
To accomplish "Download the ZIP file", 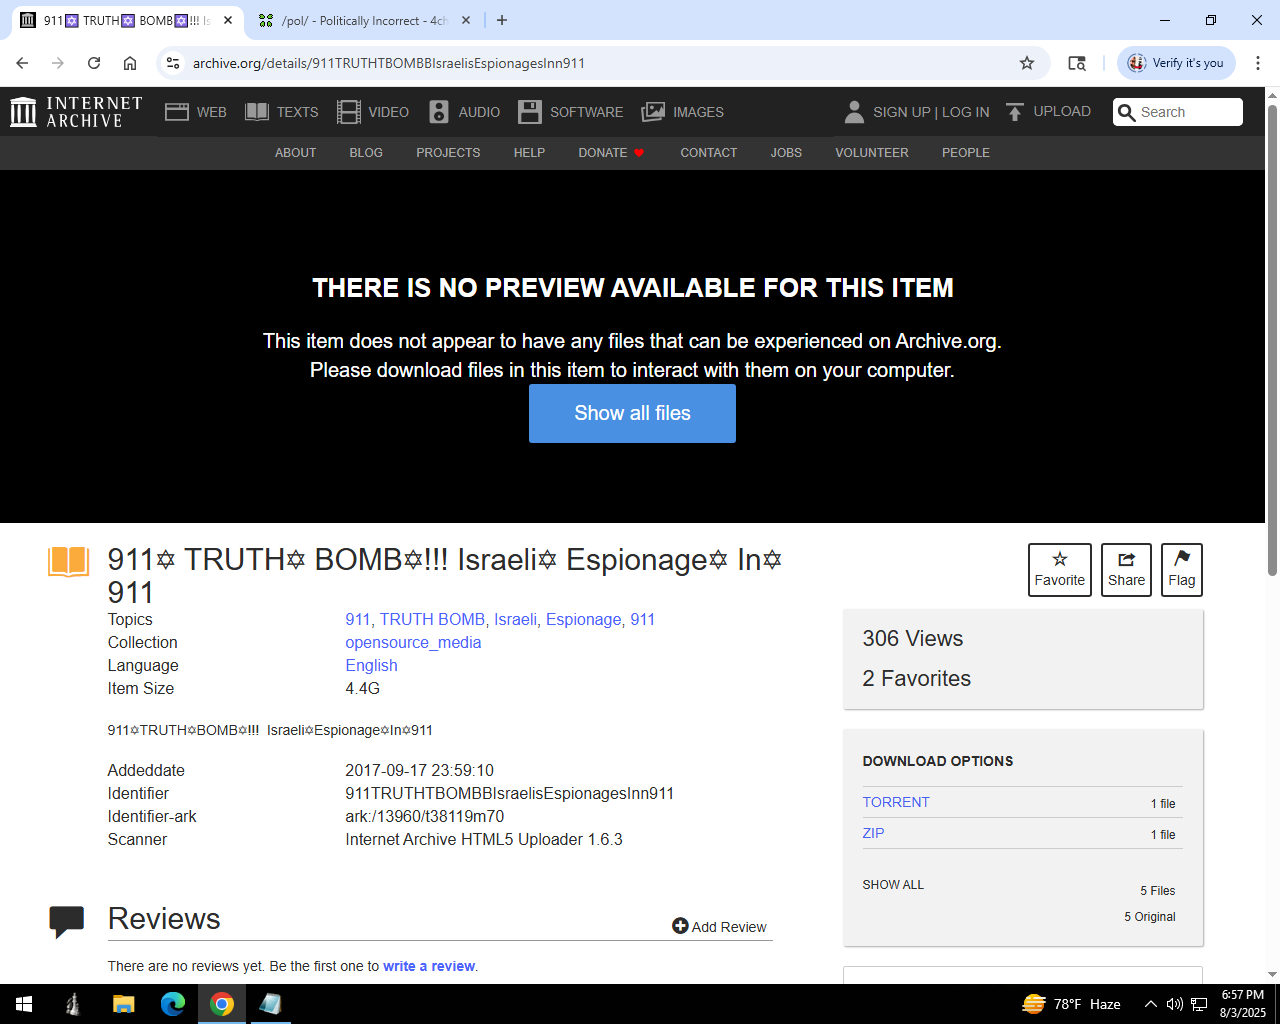I will click(x=873, y=833).
